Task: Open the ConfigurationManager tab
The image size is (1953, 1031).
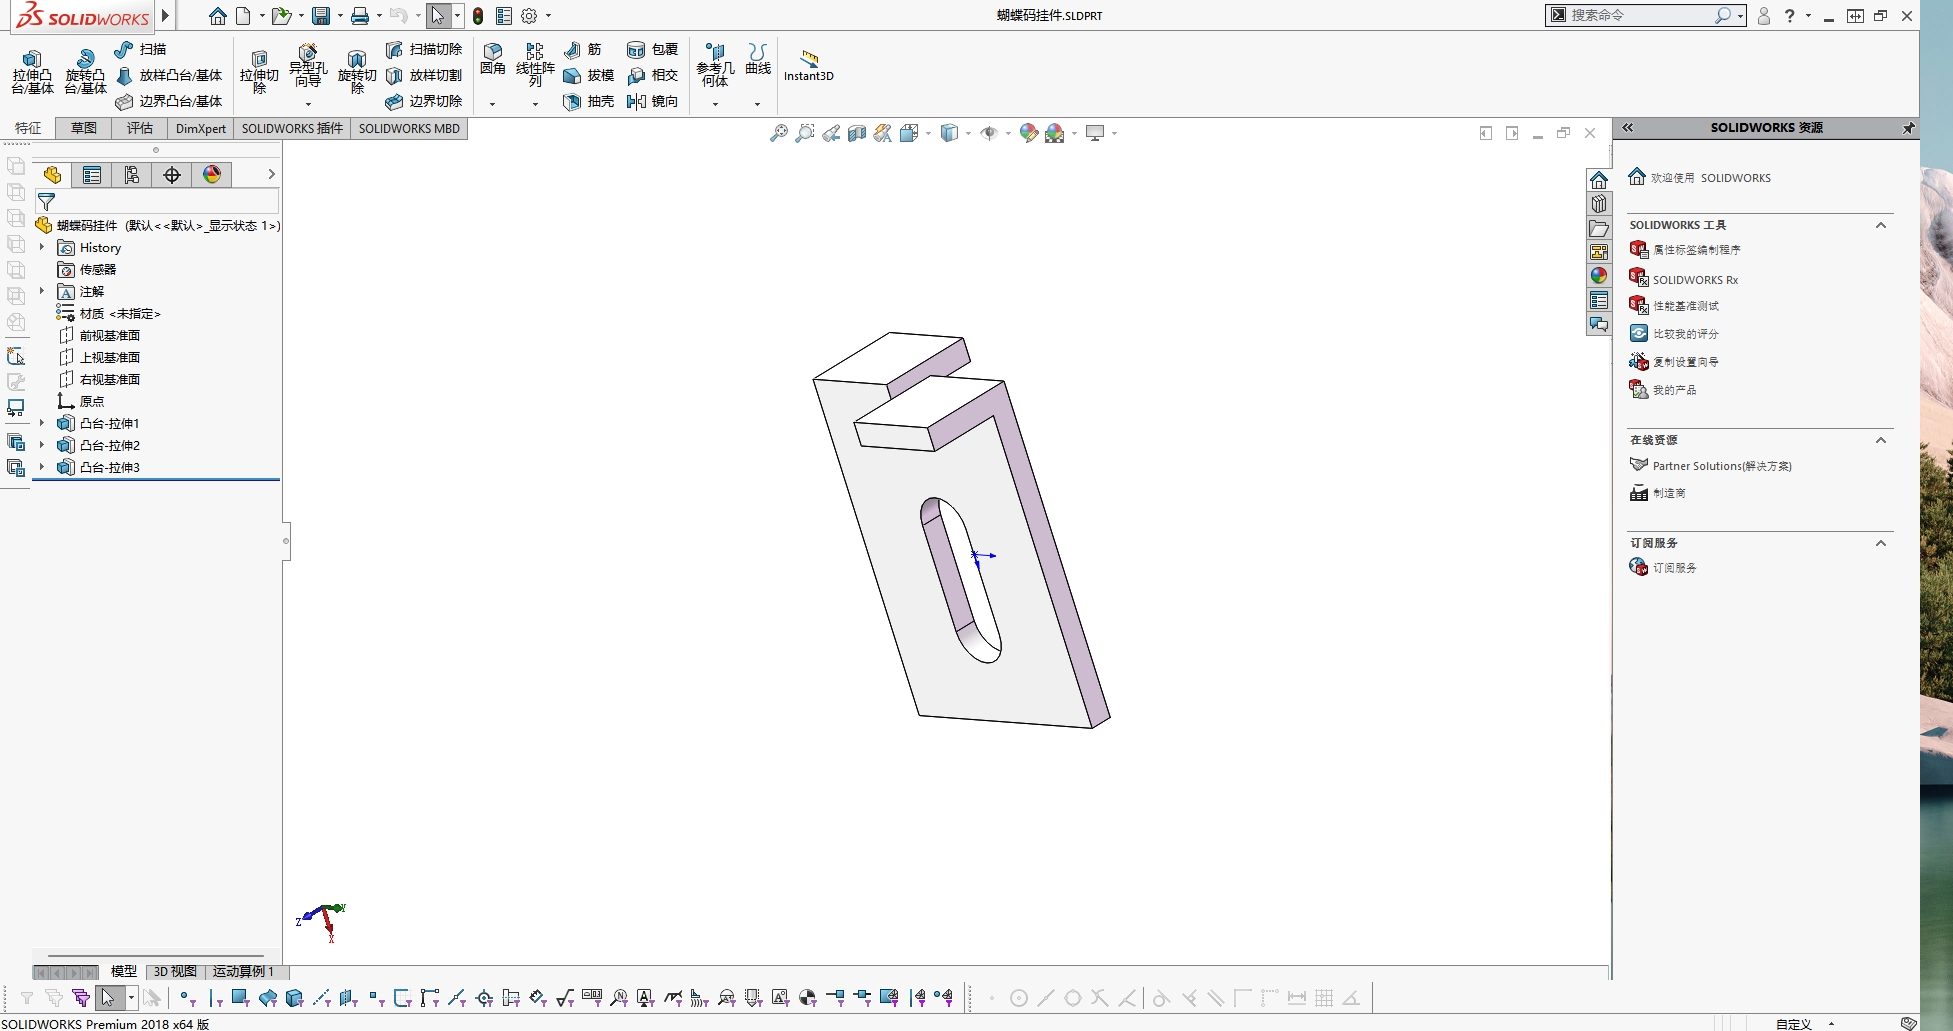Action: click(132, 175)
